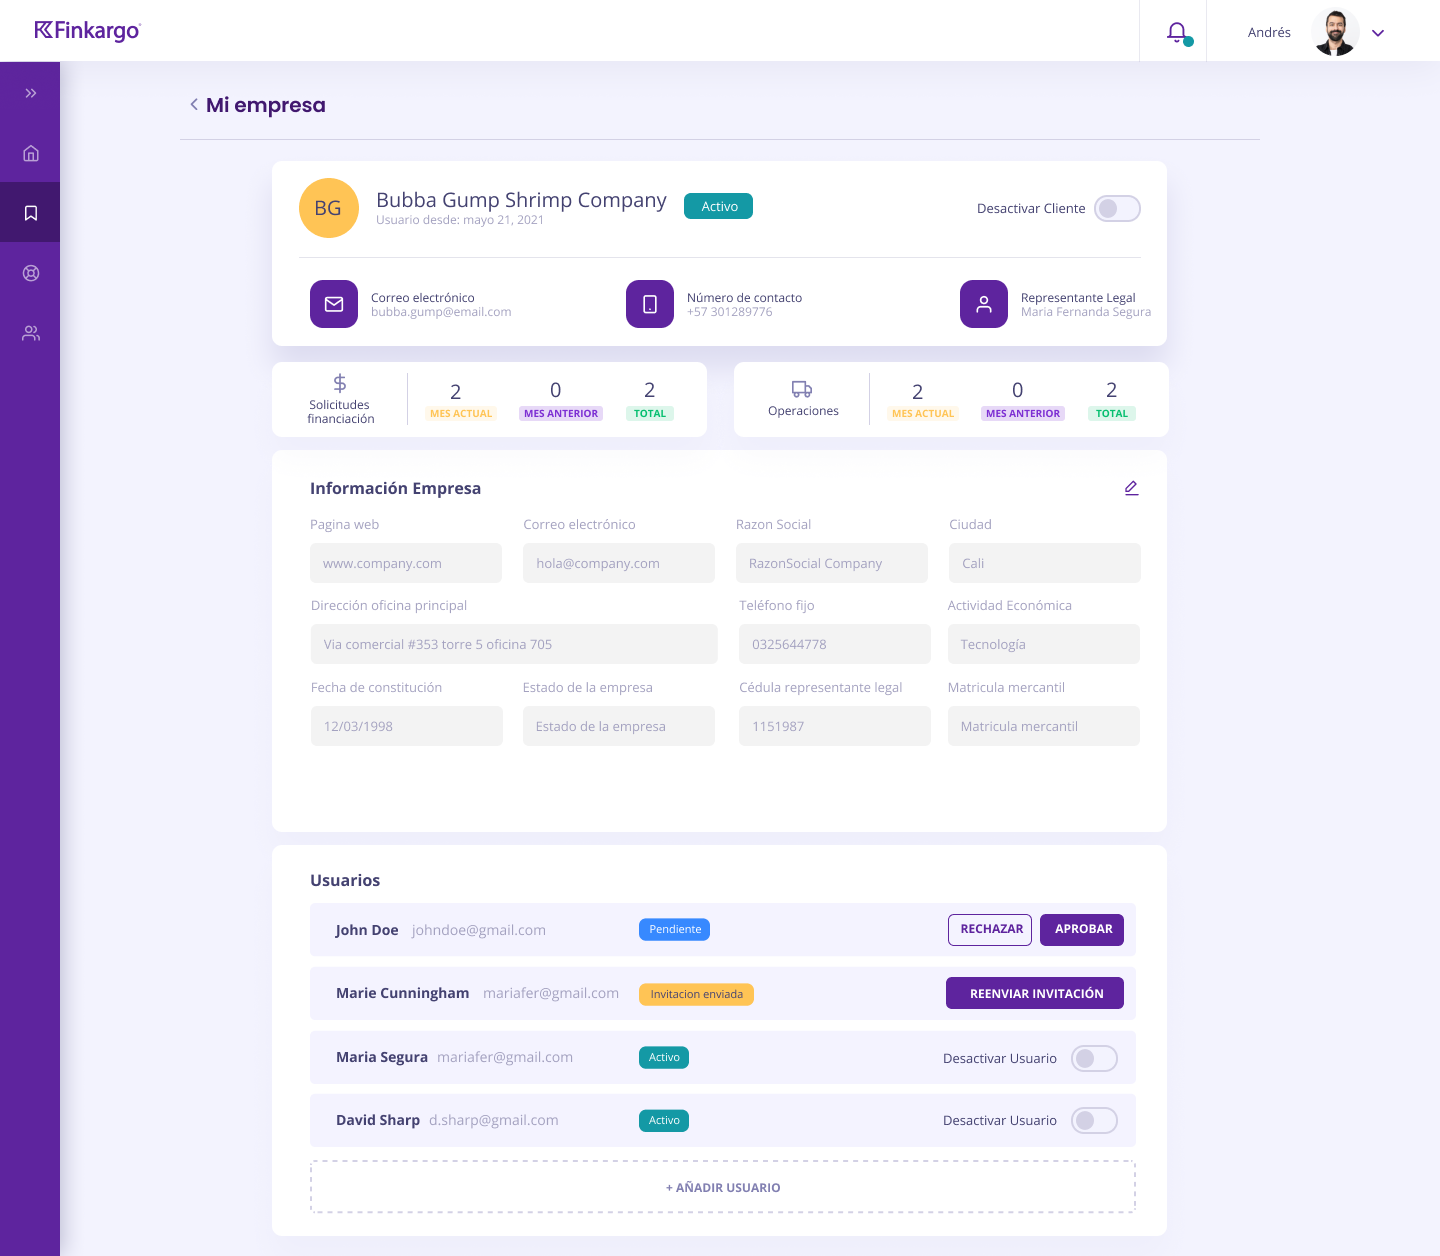1440x1256 pixels.
Task: Click the phone contact number icon
Action: [x=650, y=304]
